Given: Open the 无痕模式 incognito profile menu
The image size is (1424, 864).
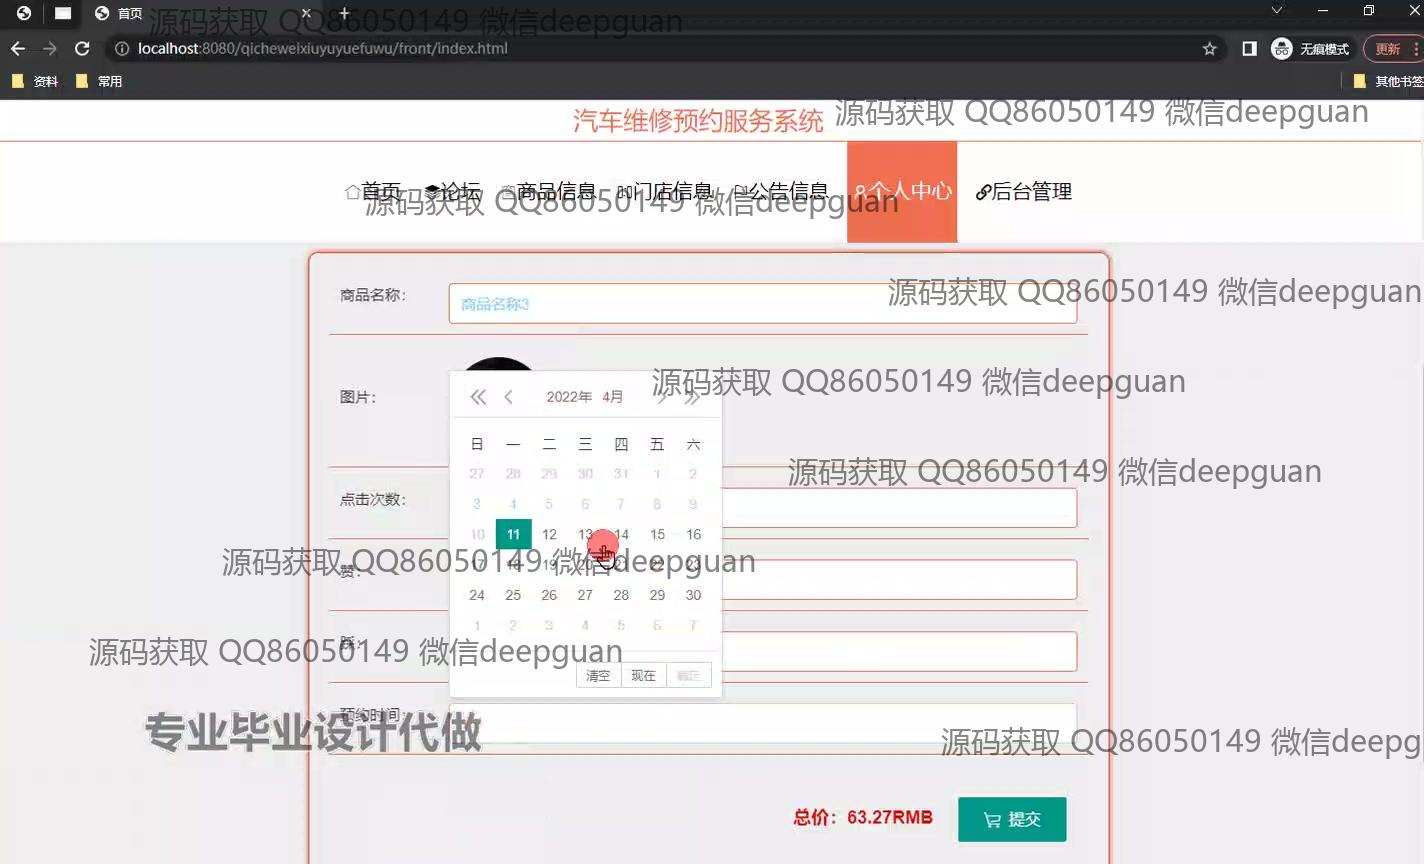Looking at the screenshot, I should coord(1310,48).
